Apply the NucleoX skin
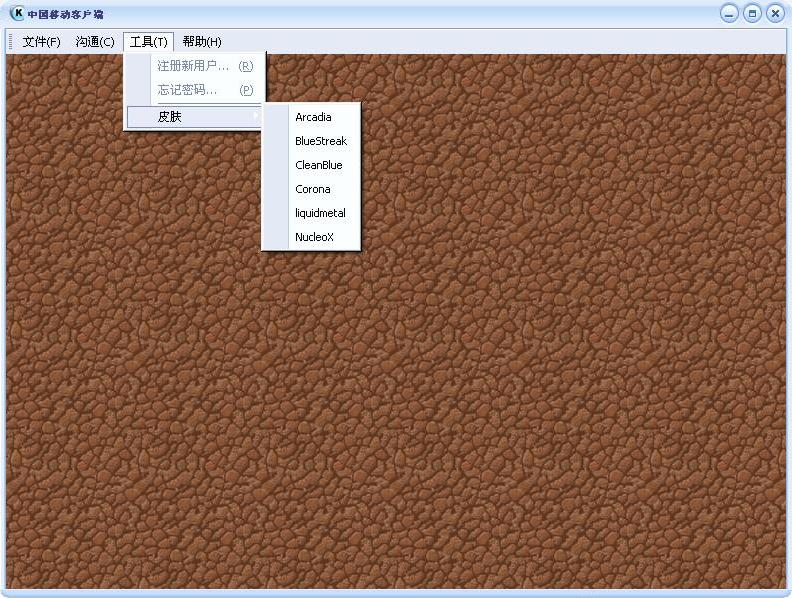 point(314,237)
